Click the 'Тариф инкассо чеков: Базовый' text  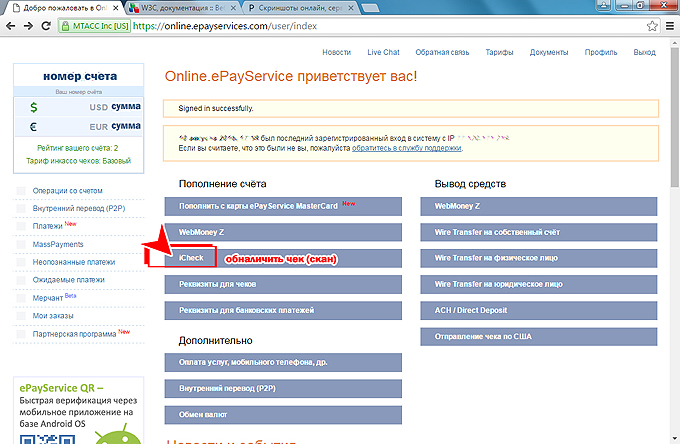(x=78, y=161)
